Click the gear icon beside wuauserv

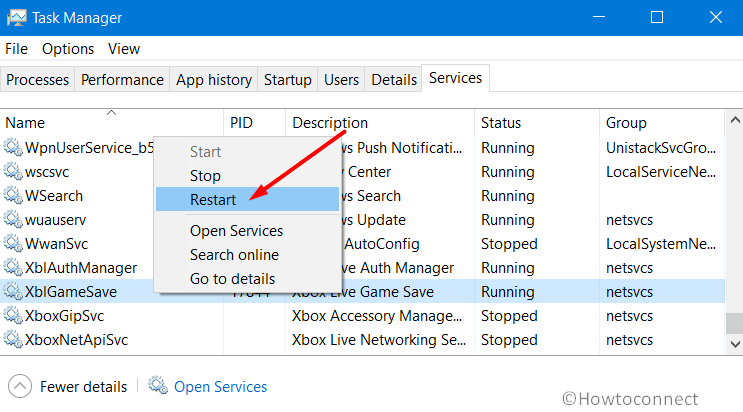coord(13,220)
